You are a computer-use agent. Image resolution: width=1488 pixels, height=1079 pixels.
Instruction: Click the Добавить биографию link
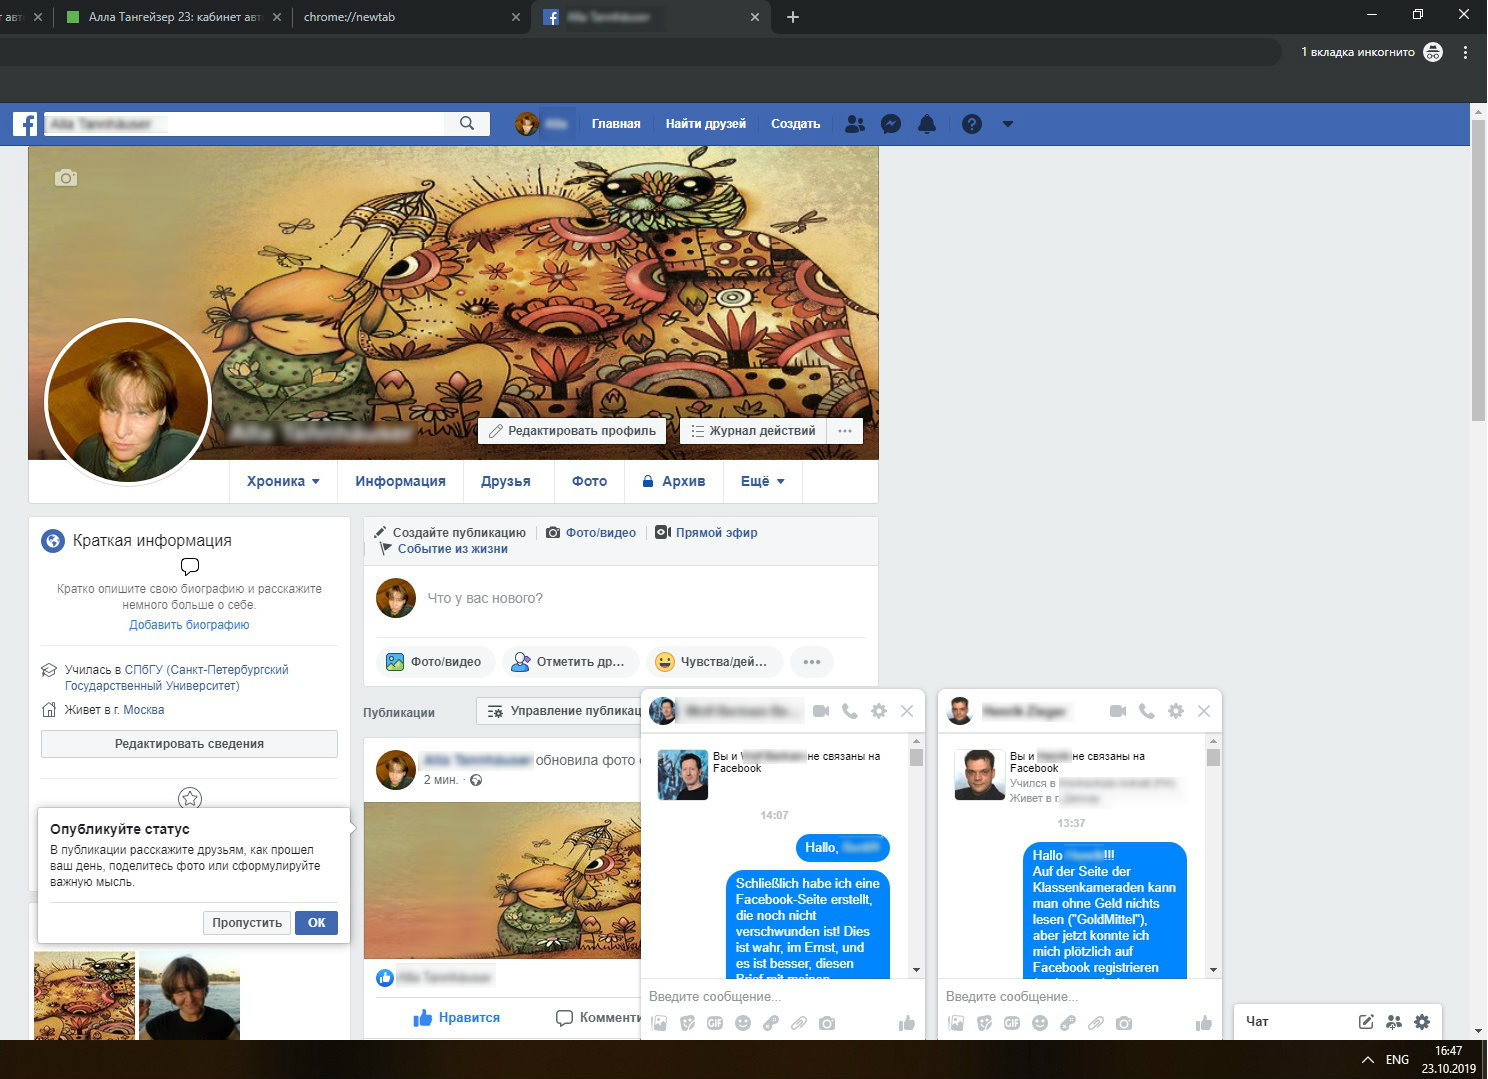(189, 625)
